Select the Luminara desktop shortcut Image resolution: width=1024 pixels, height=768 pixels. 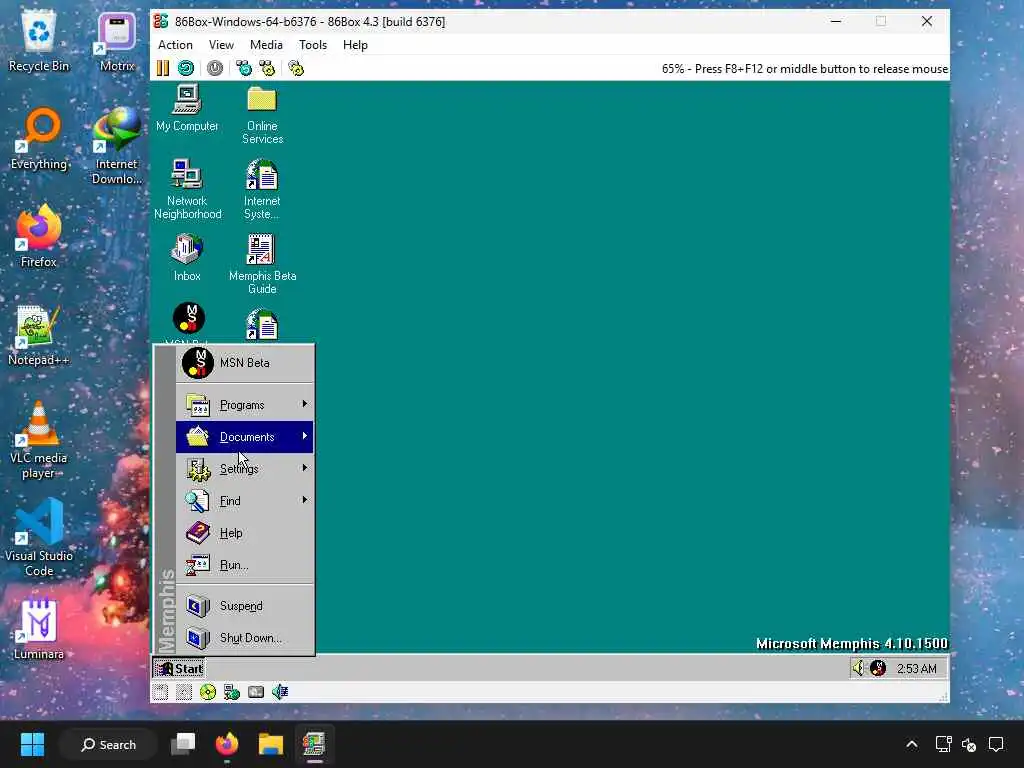coord(39,630)
